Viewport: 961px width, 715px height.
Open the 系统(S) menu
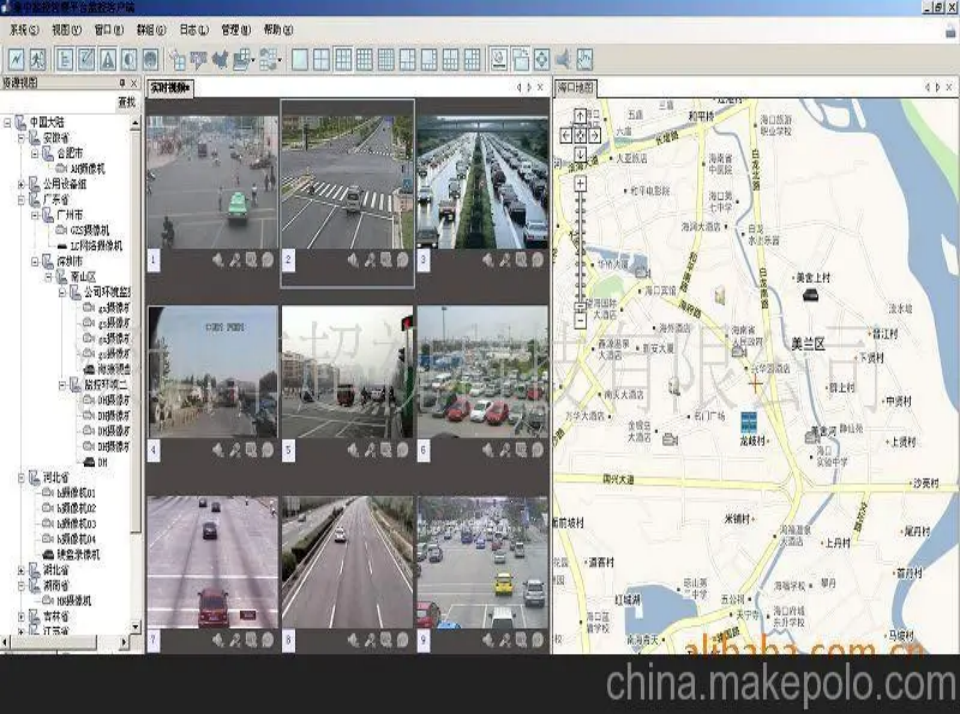click(x=24, y=30)
